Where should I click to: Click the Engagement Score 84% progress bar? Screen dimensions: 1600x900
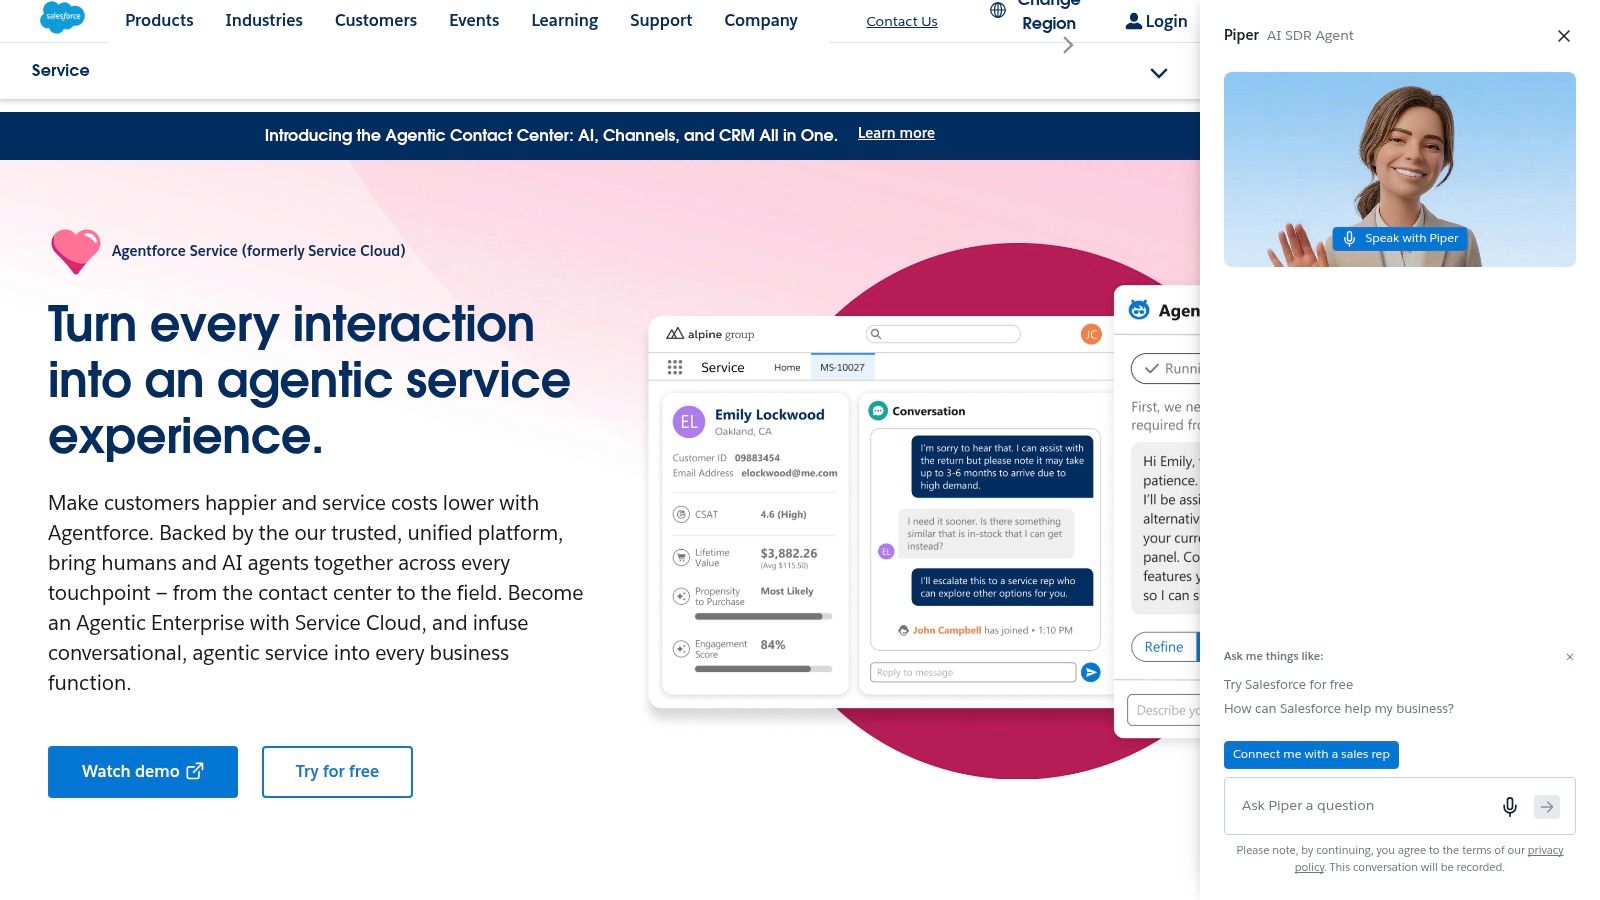[763, 669]
